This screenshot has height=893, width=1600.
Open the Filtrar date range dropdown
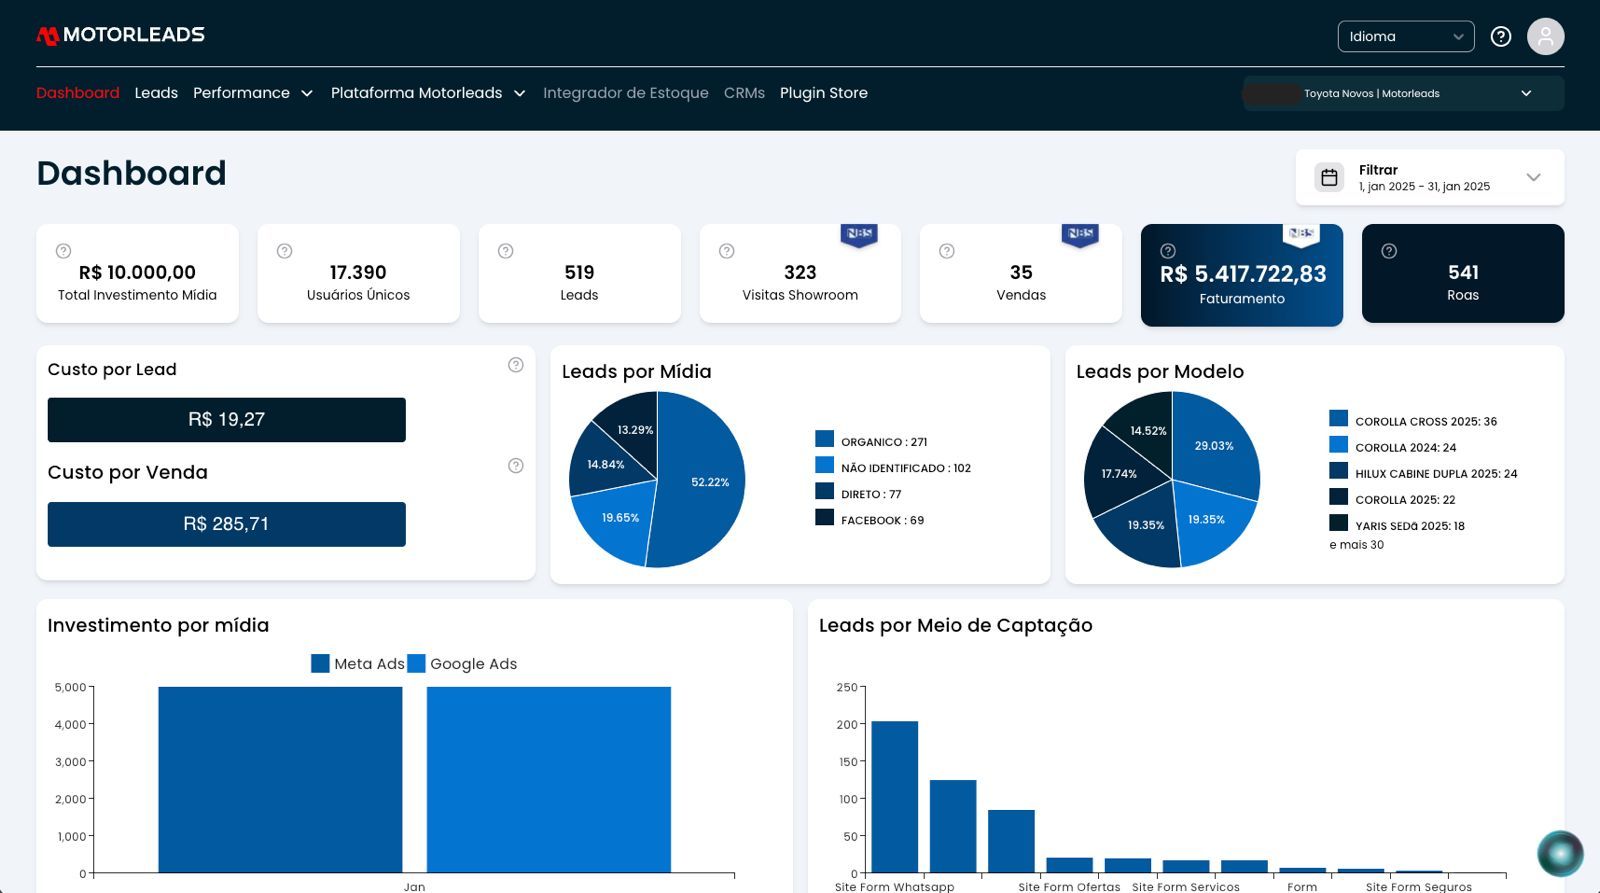click(x=1430, y=177)
